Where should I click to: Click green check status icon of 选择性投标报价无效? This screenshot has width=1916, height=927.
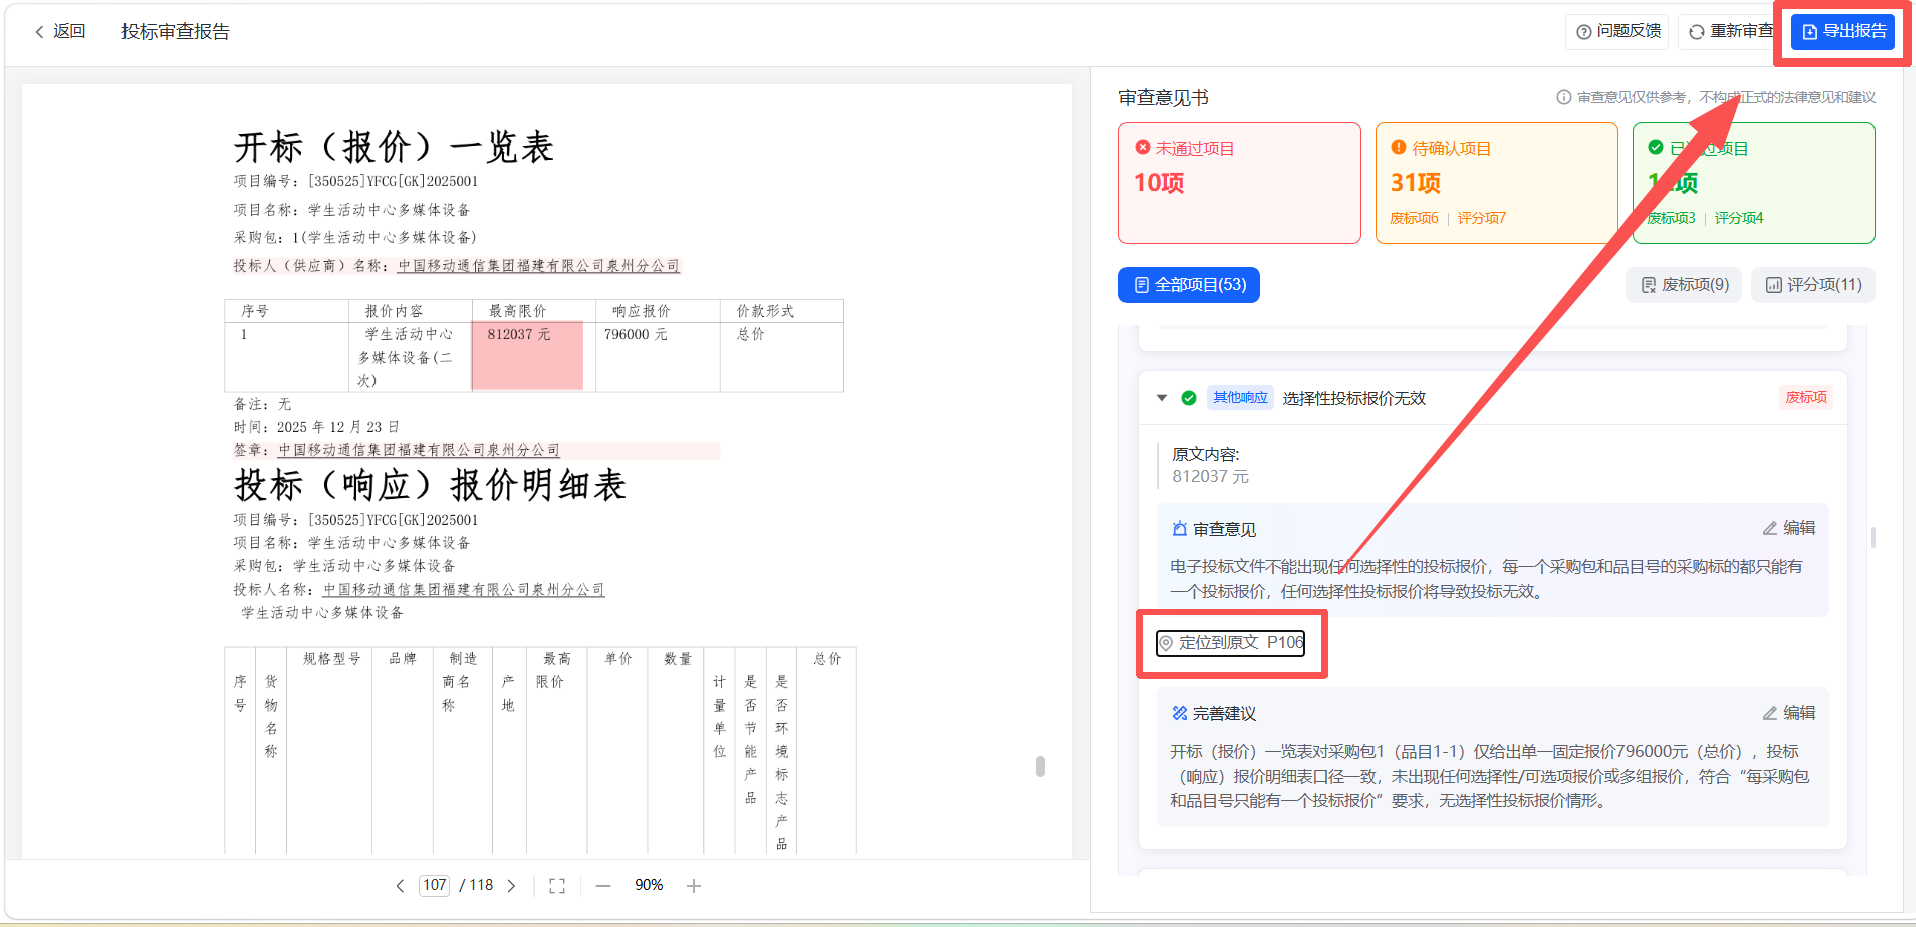[1189, 398]
